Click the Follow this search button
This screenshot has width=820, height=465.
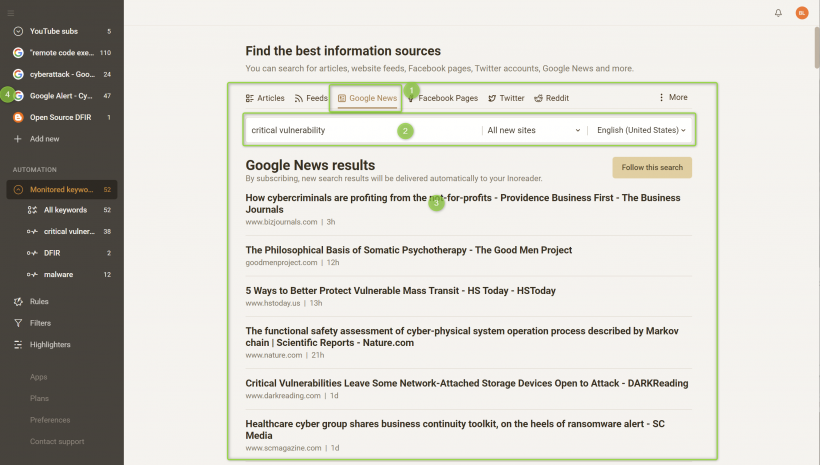[652, 167]
